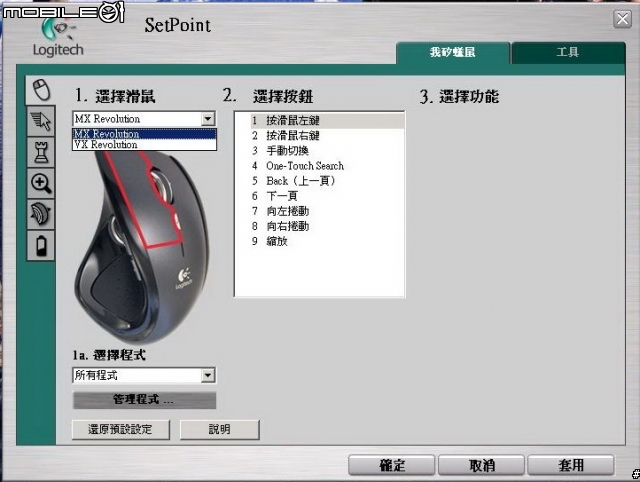Open the game settings chess rook icon

[41, 152]
